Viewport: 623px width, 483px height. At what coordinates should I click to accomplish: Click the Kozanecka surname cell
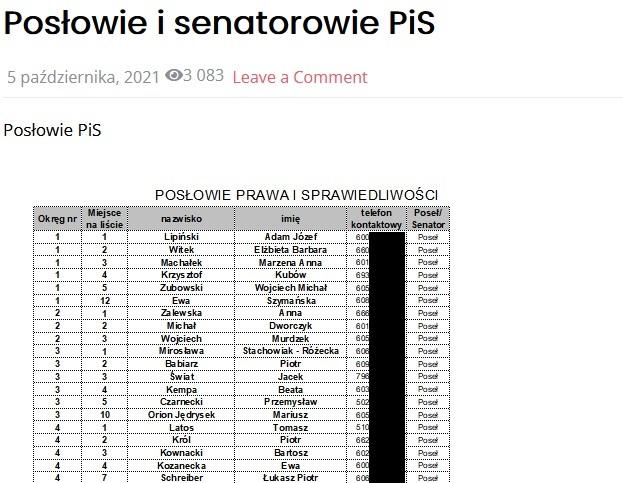click(x=181, y=466)
